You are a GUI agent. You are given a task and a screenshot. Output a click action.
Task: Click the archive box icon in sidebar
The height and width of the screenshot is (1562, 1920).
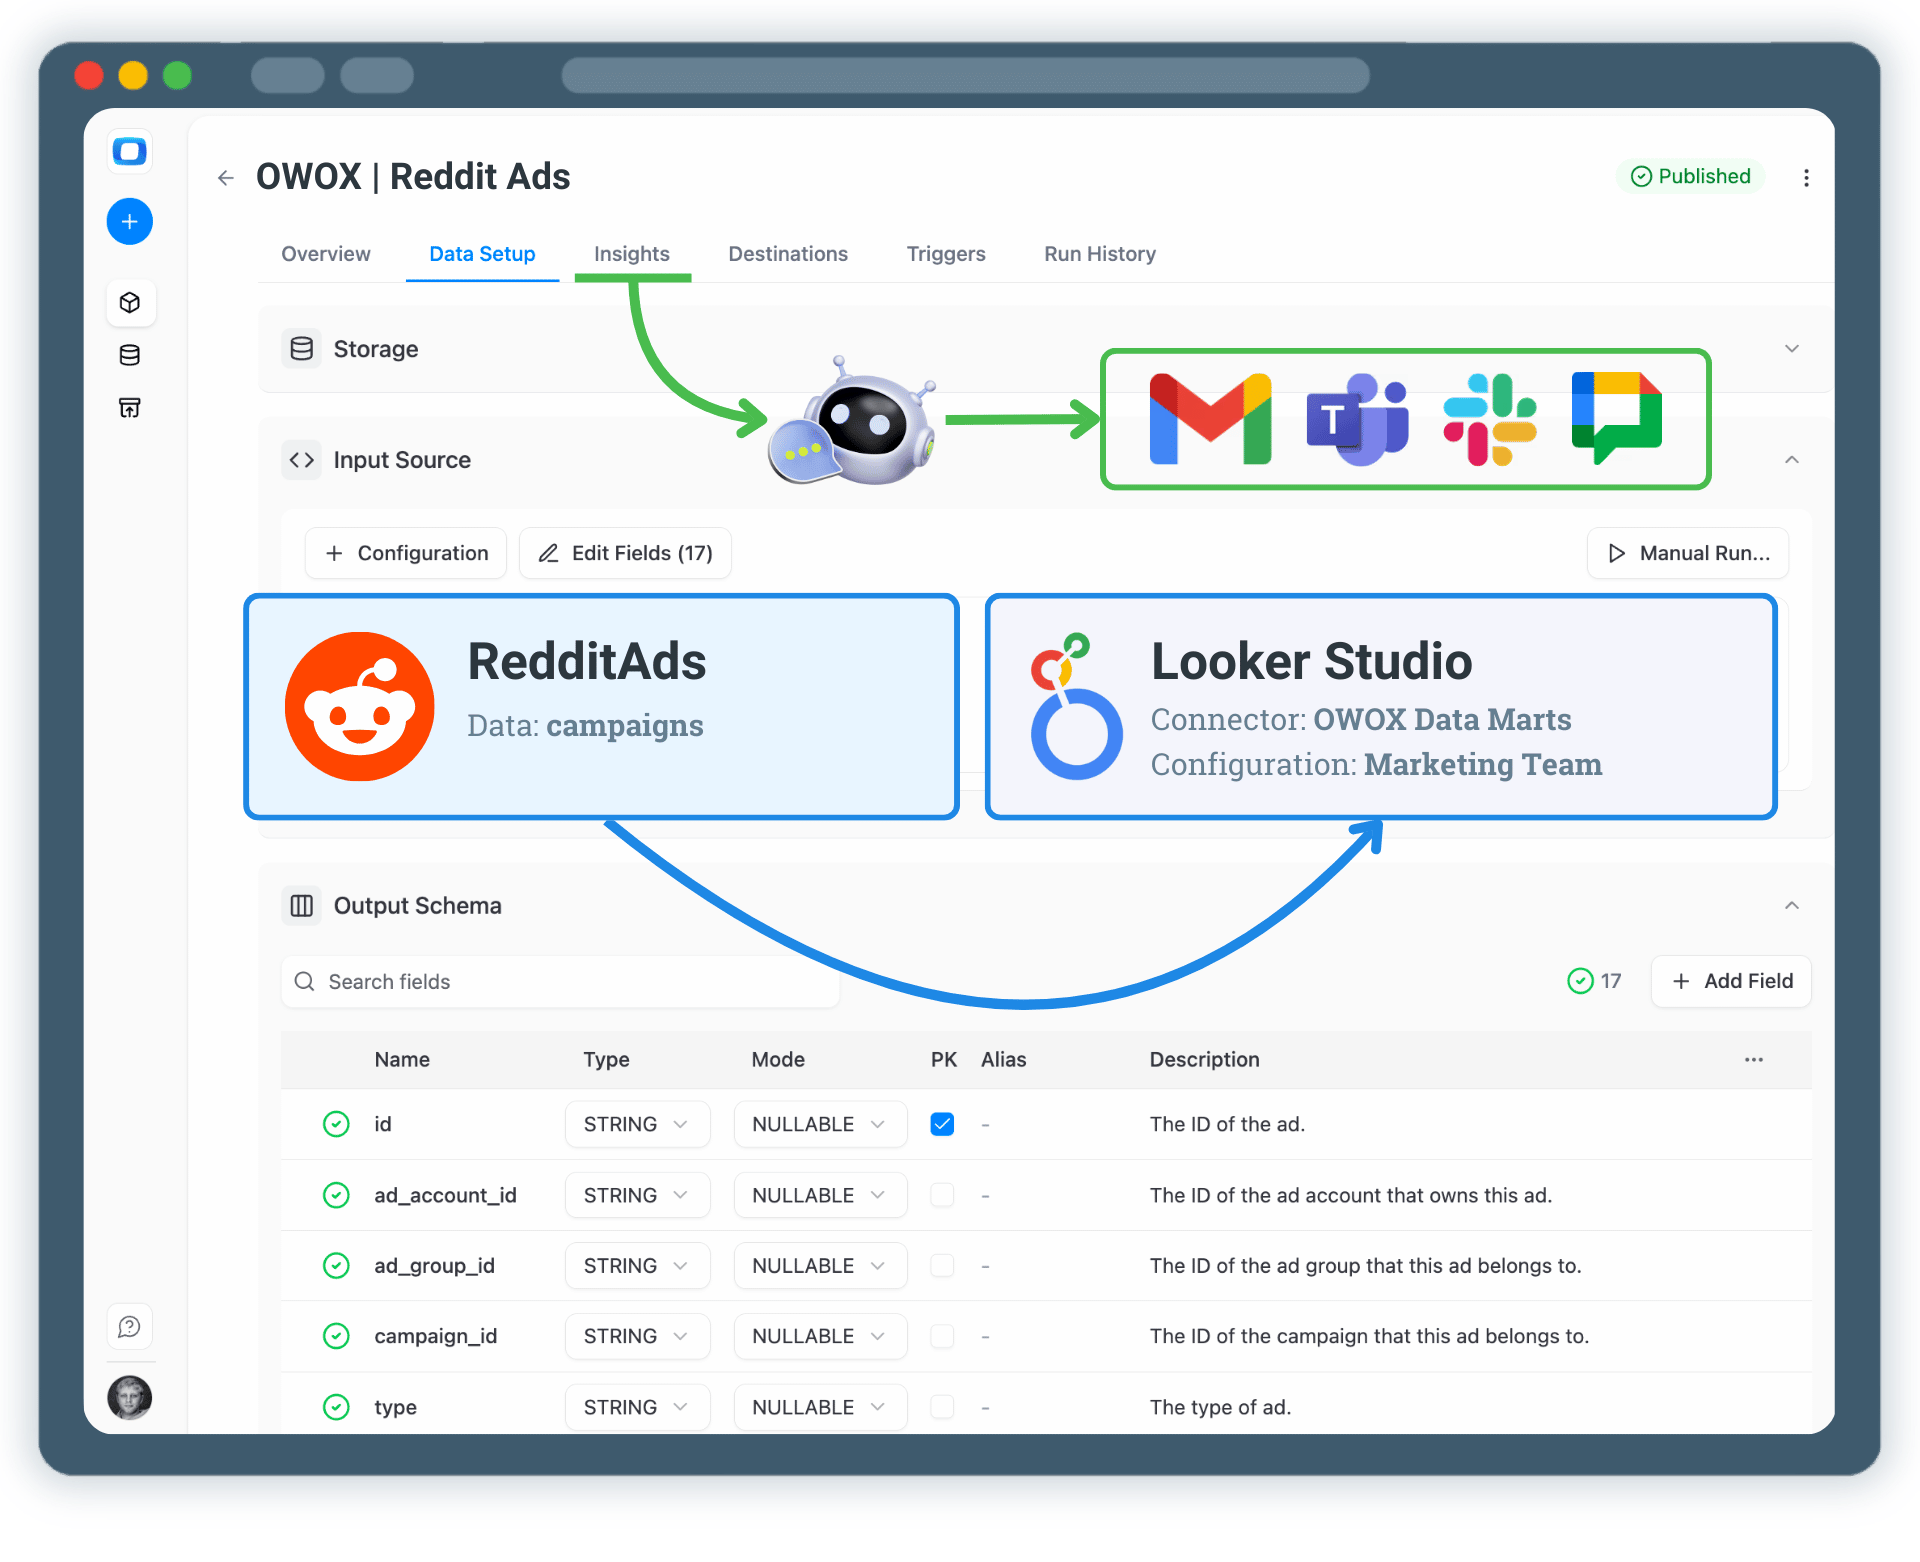point(130,407)
